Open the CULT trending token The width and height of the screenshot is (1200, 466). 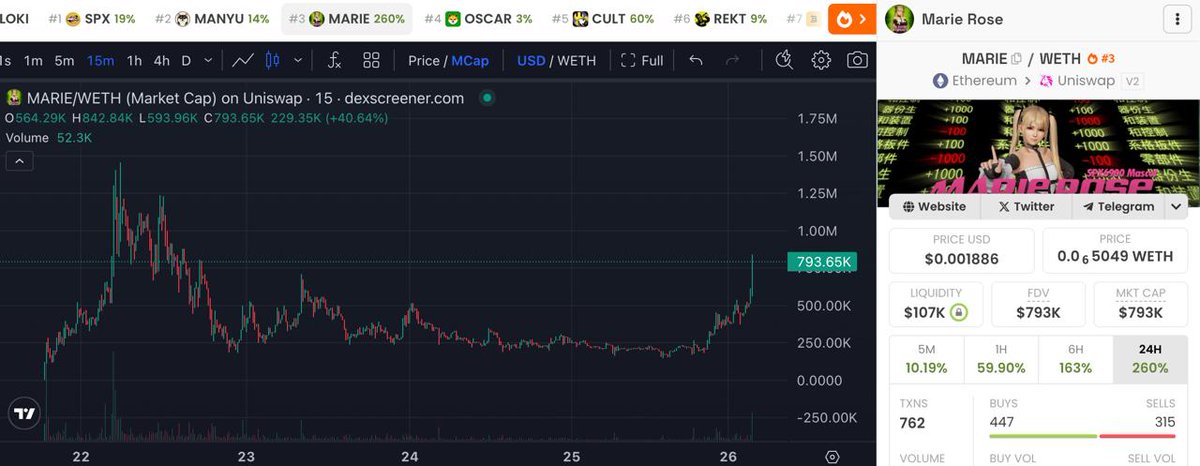tap(603, 19)
